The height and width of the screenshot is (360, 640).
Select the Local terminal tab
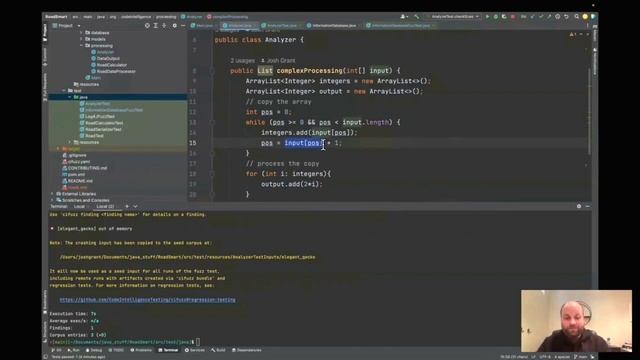[80, 207]
